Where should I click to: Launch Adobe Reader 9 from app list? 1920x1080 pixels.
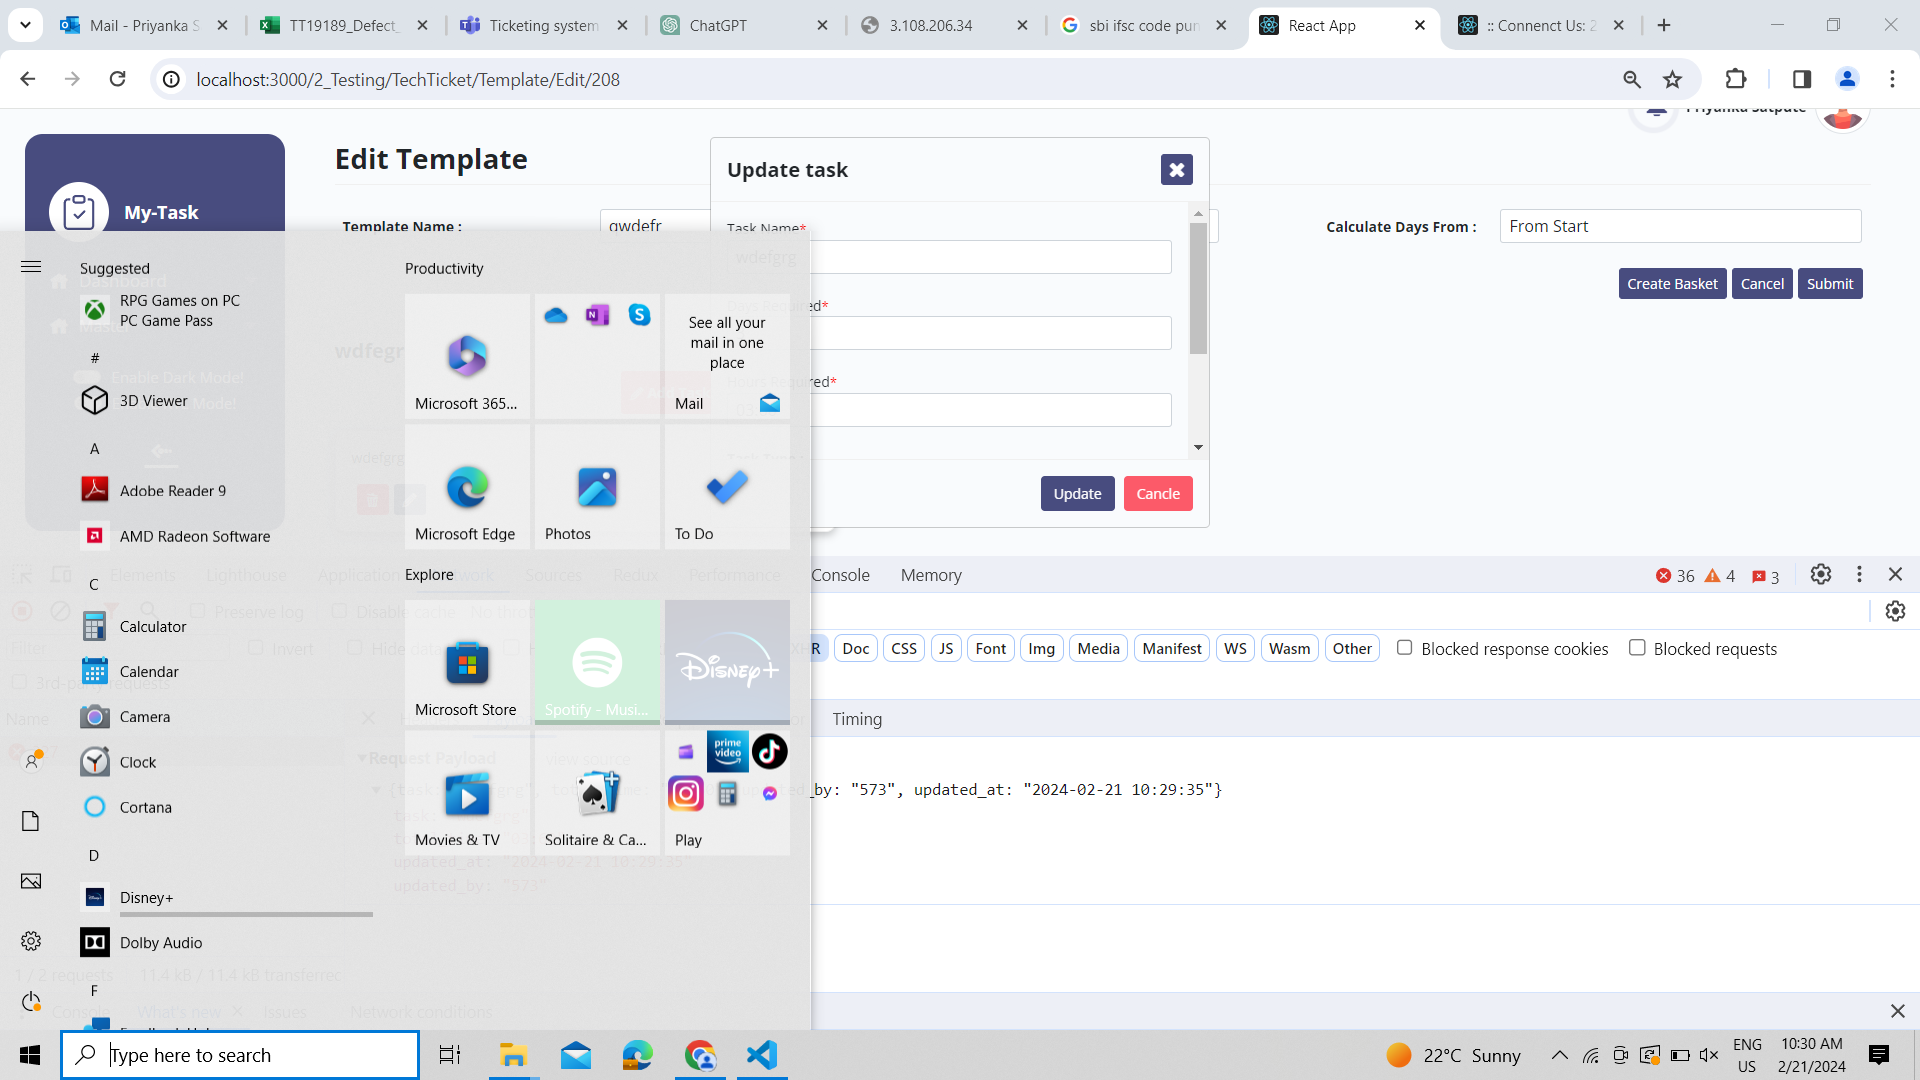point(226,490)
